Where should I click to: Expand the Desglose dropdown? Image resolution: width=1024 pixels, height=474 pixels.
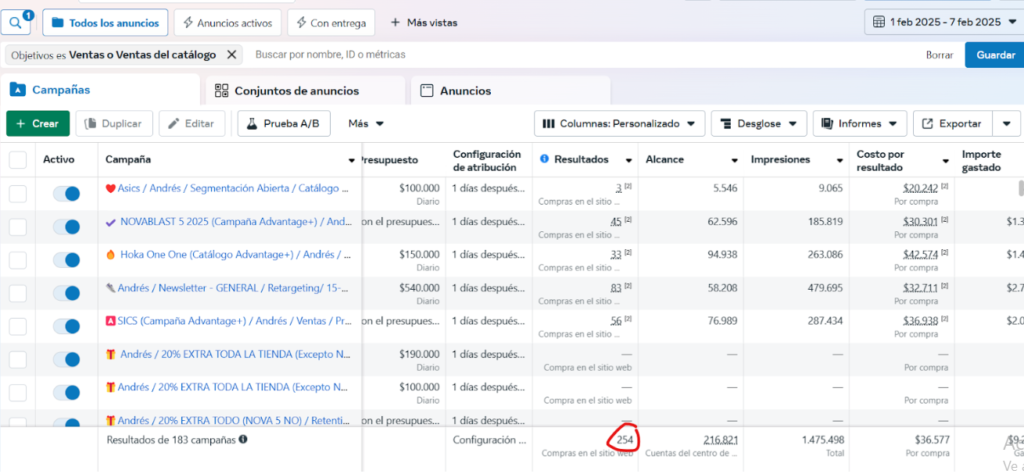[758, 124]
